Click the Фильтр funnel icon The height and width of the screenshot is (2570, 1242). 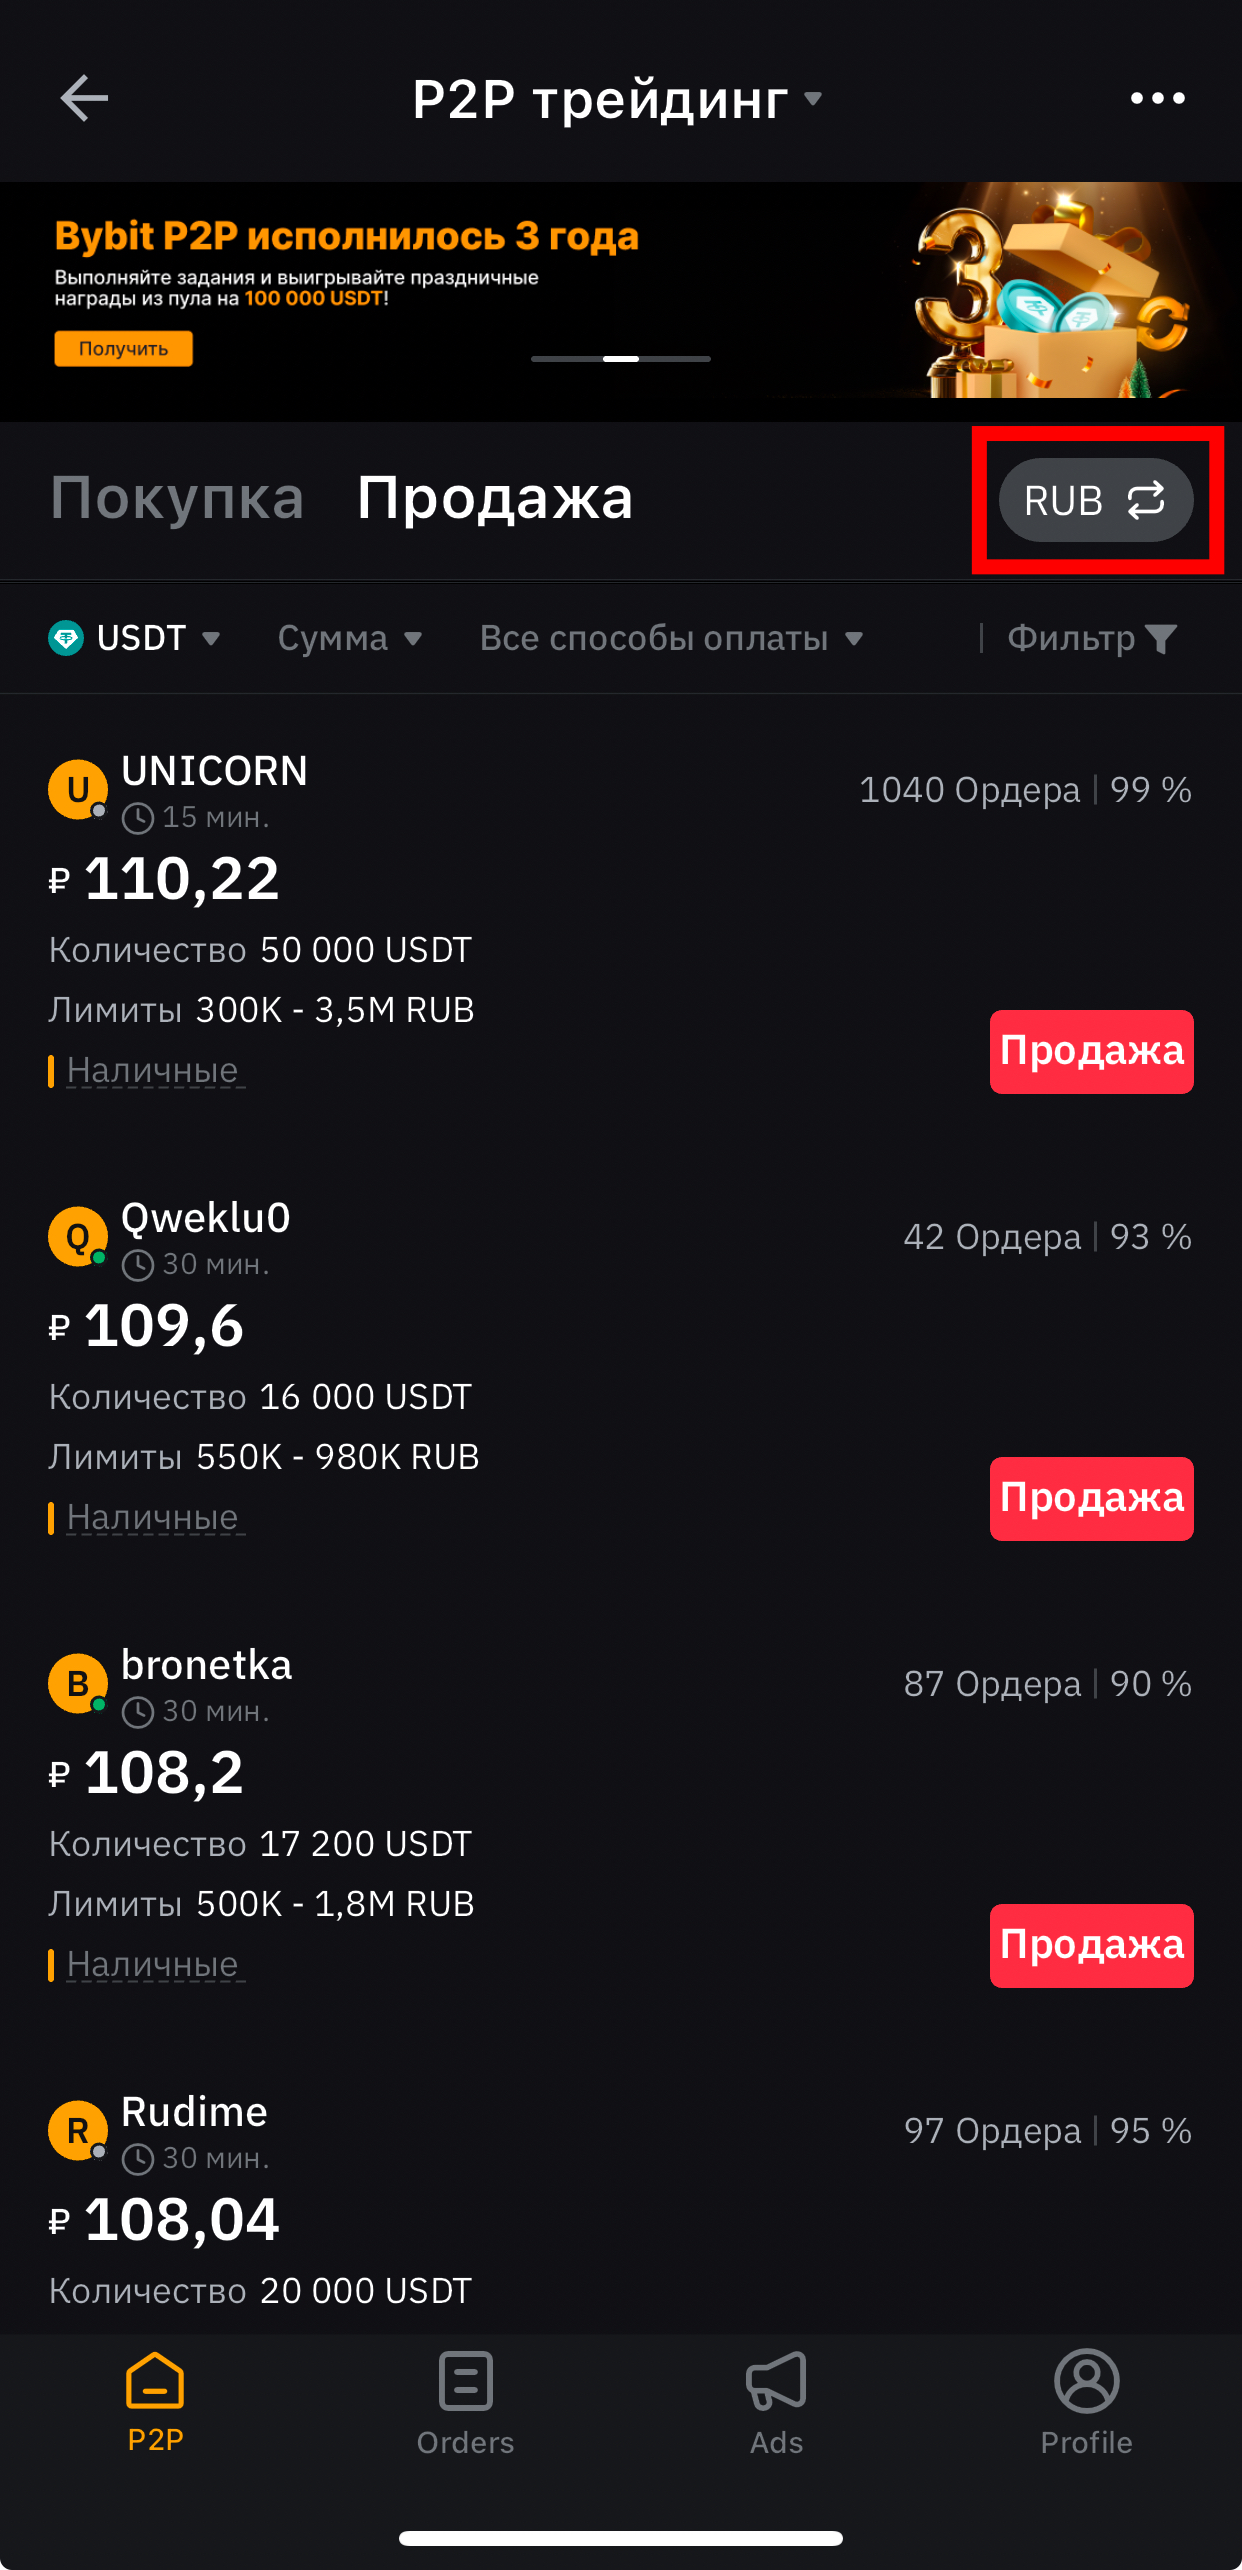pos(1161,638)
